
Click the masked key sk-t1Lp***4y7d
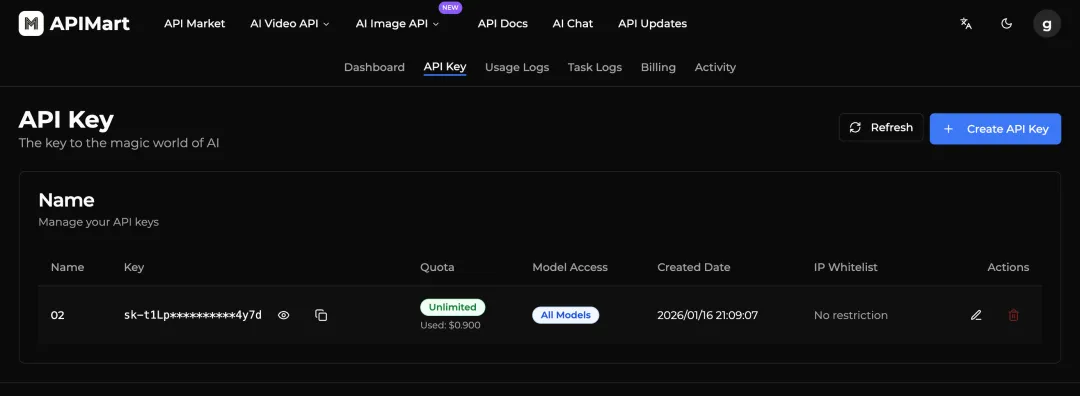(193, 315)
